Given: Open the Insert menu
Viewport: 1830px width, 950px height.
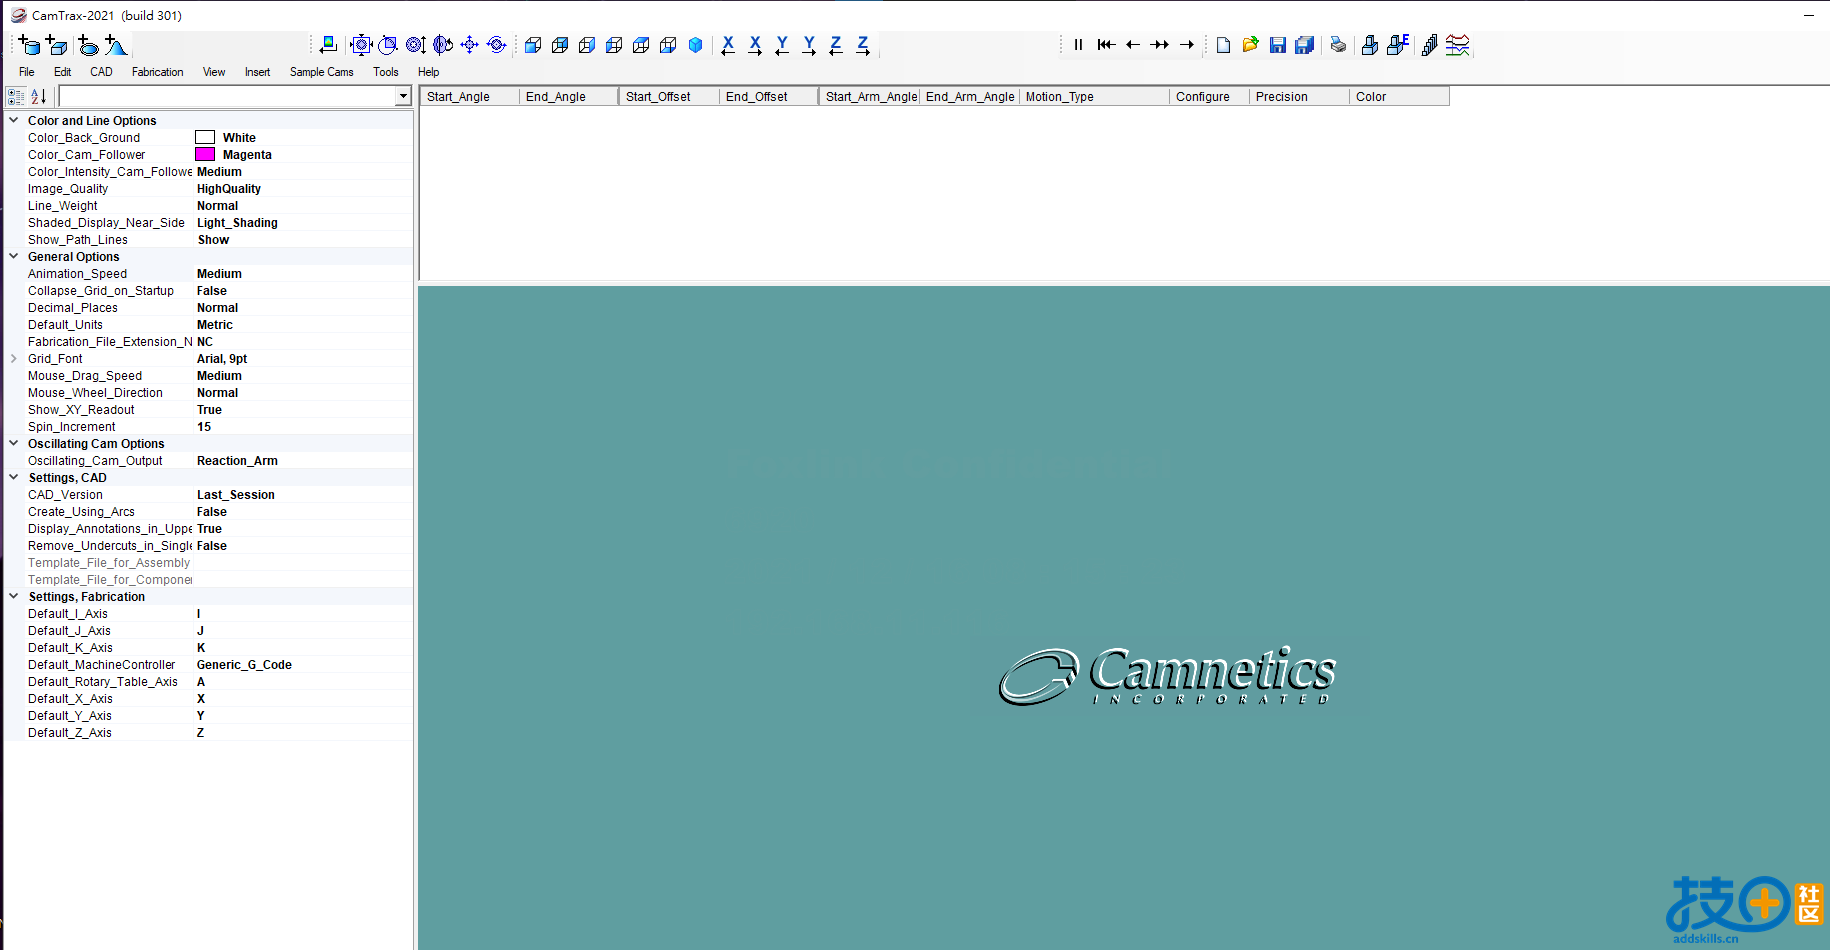Looking at the screenshot, I should [x=258, y=72].
